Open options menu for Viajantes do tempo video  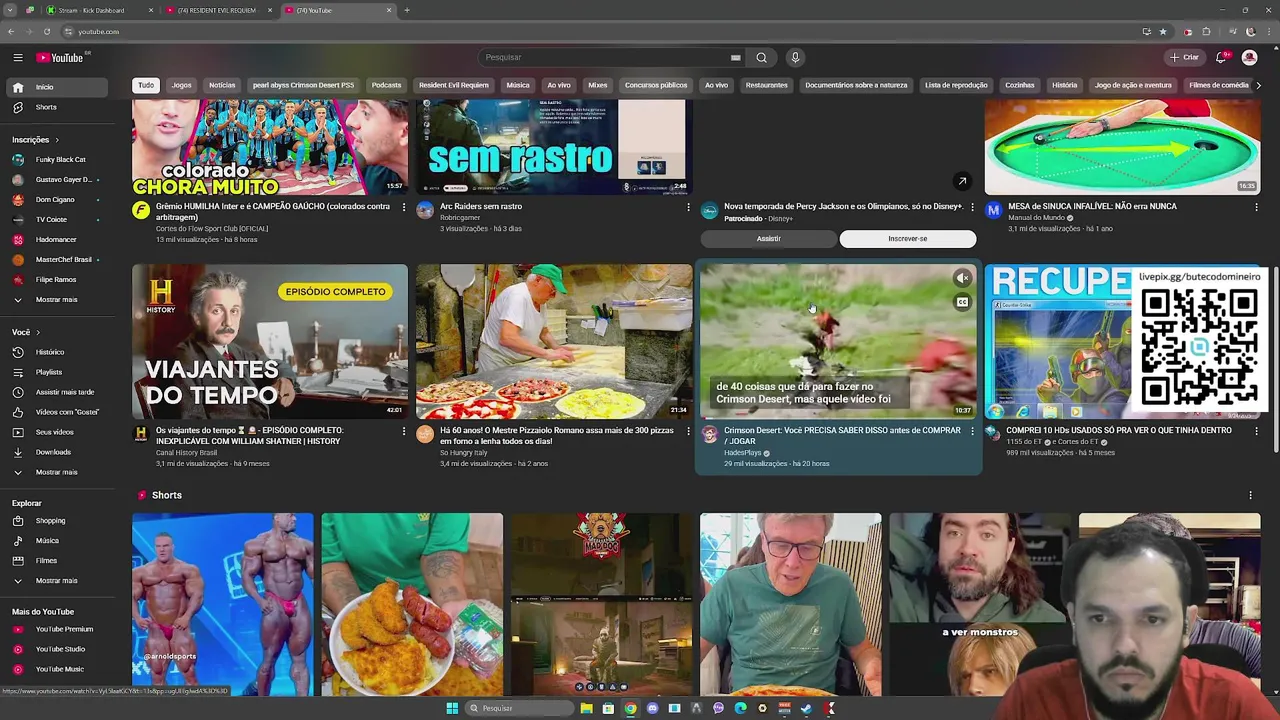pyautogui.click(x=404, y=431)
